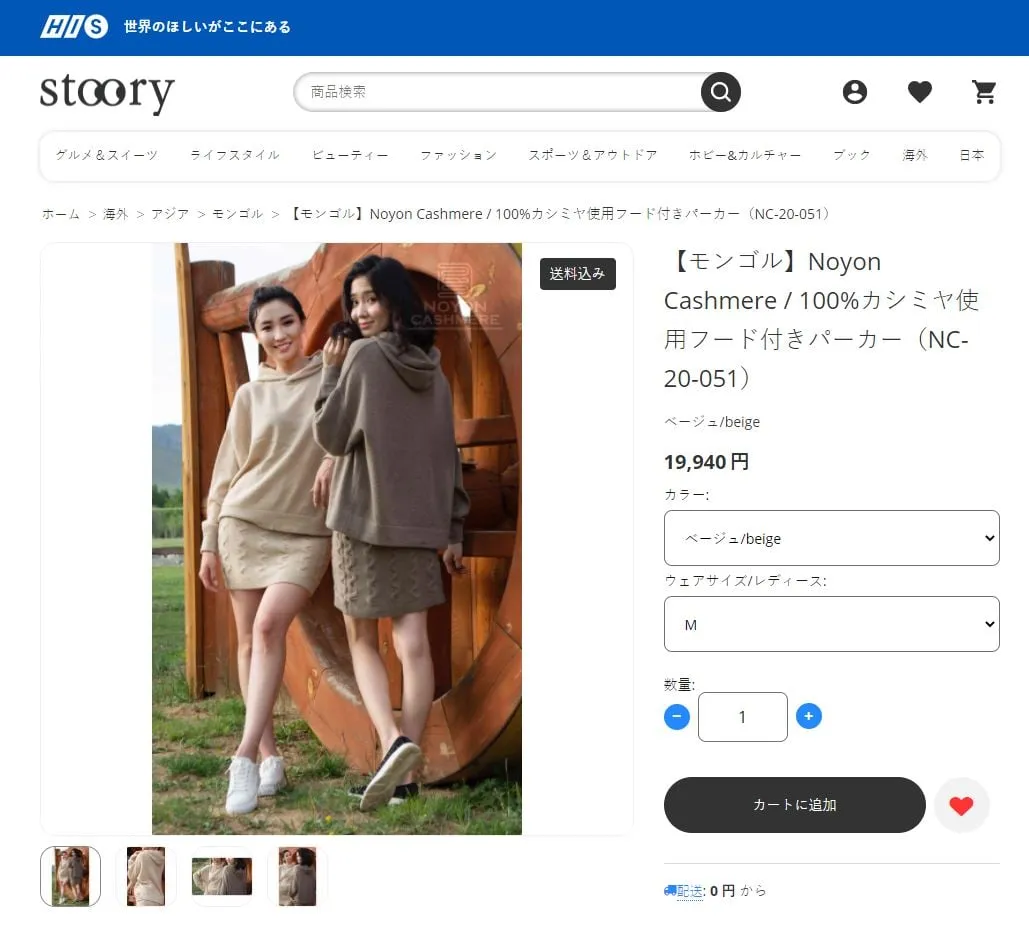Increase quantity with plus button
This screenshot has height=927, width=1029.
pyautogui.click(x=808, y=716)
